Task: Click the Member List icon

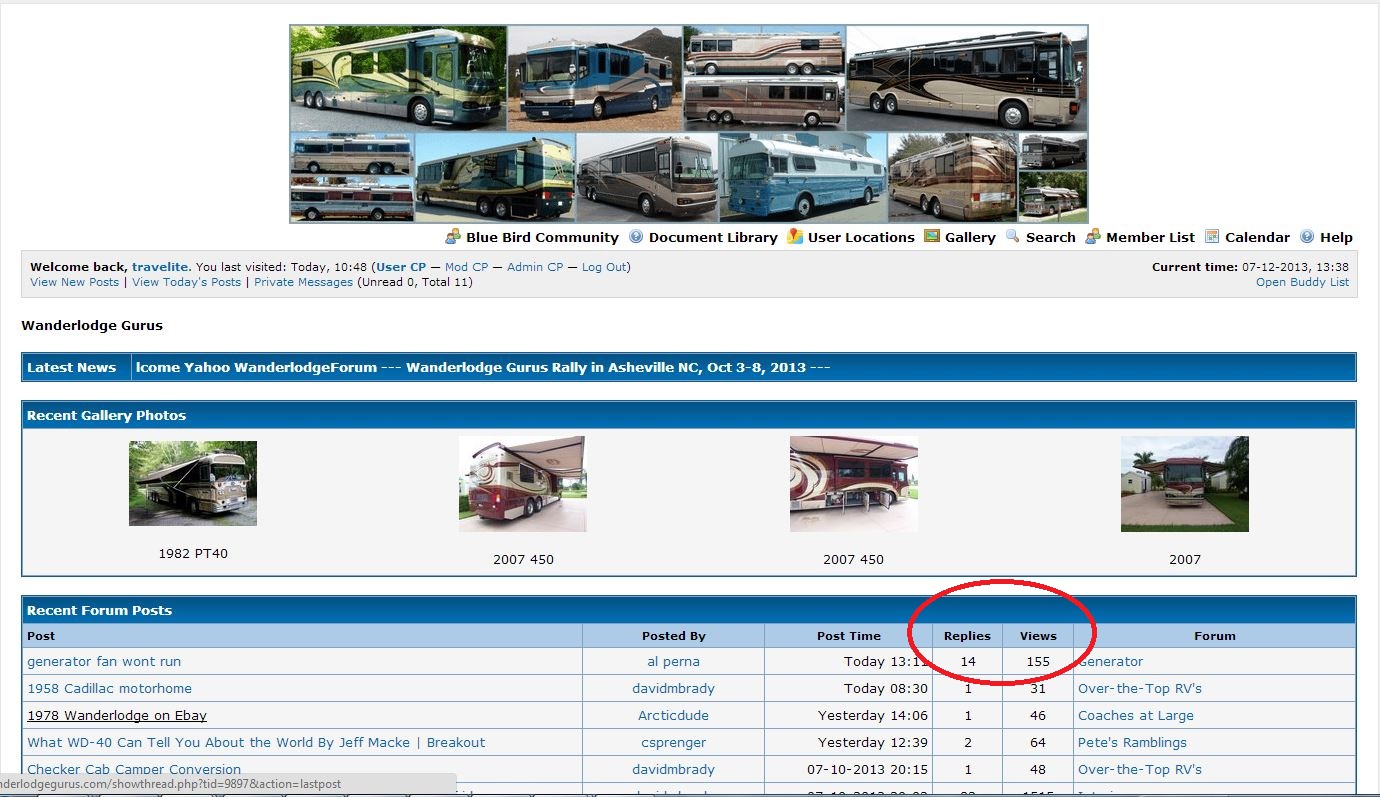Action: [1093, 237]
